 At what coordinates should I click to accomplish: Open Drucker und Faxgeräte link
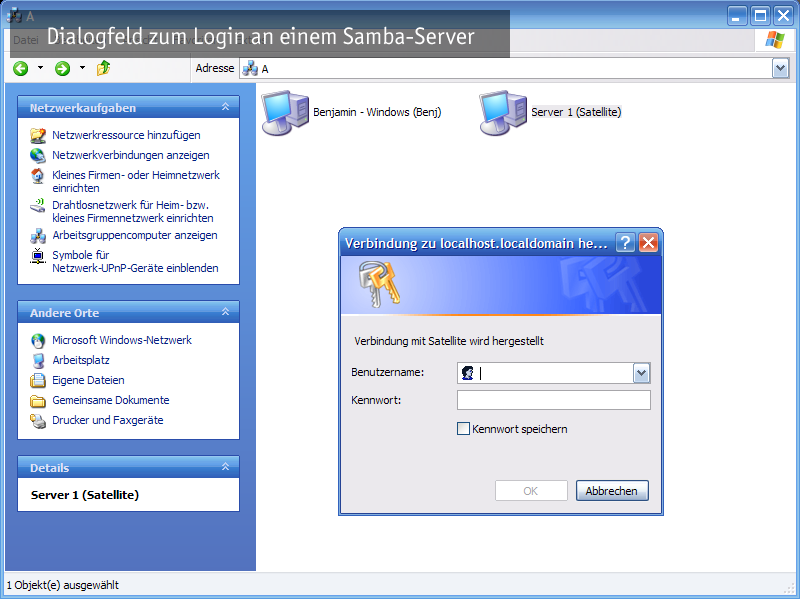point(108,420)
